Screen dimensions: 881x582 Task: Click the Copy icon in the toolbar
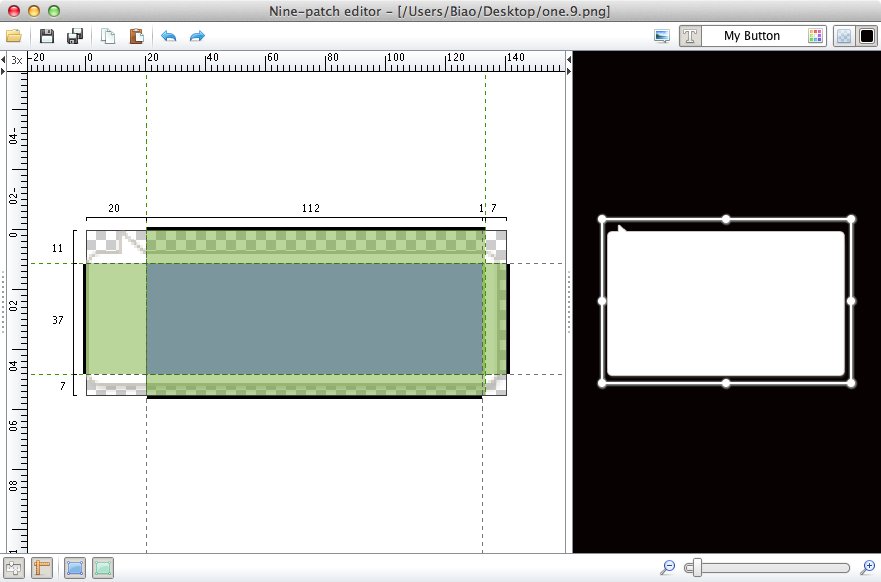pos(108,36)
